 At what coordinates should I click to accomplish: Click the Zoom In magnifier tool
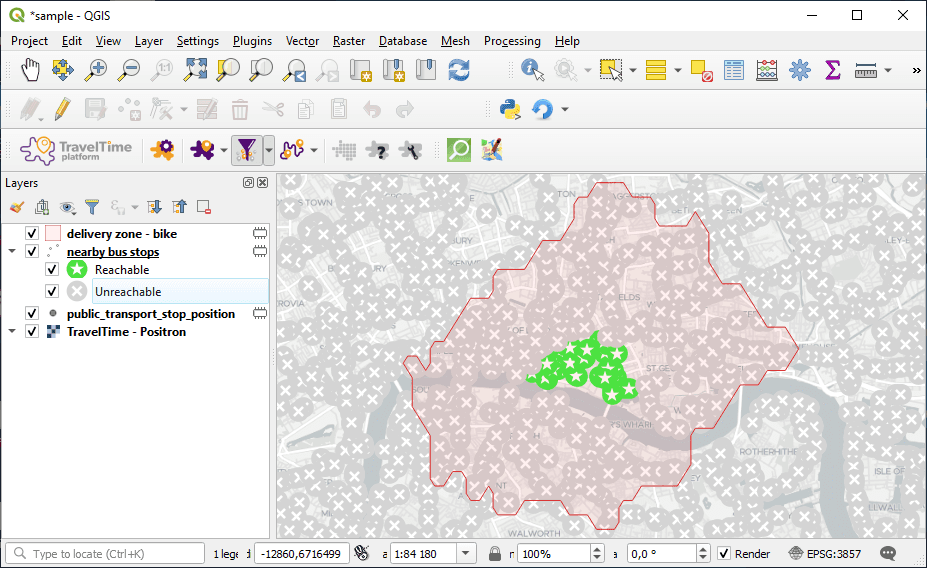point(96,70)
